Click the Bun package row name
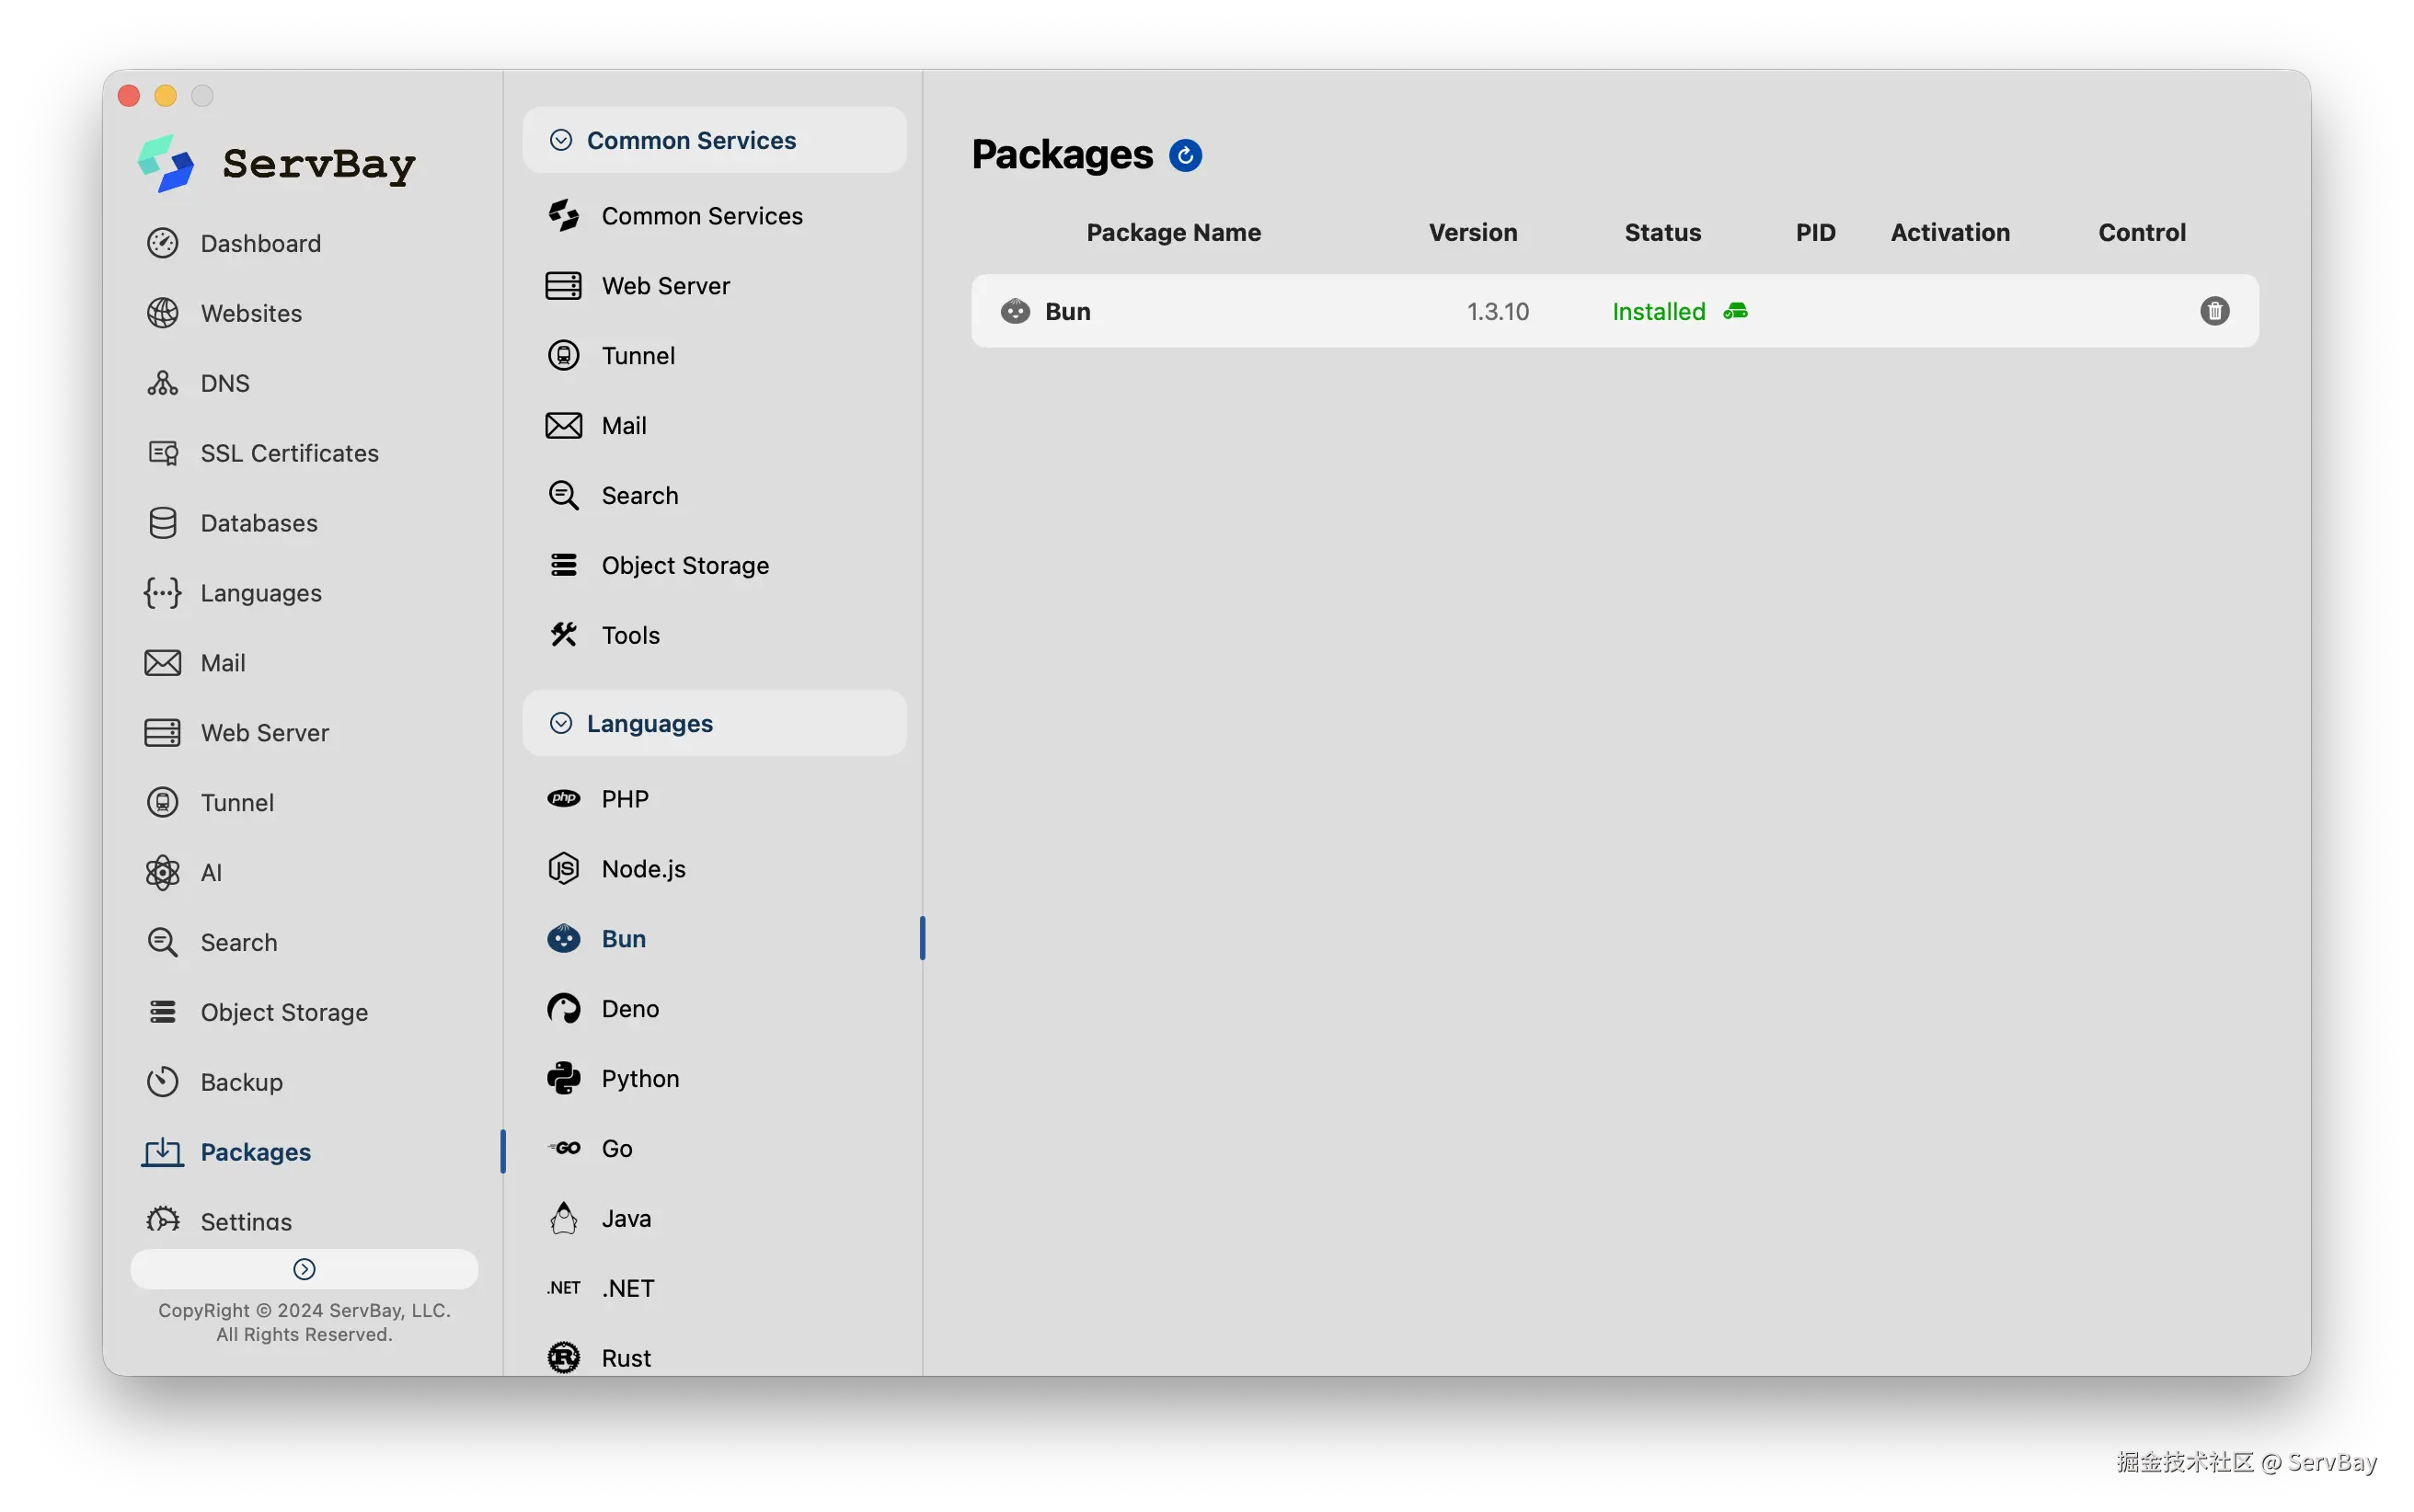This screenshot has height=1512, width=2414. click(x=1067, y=311)
